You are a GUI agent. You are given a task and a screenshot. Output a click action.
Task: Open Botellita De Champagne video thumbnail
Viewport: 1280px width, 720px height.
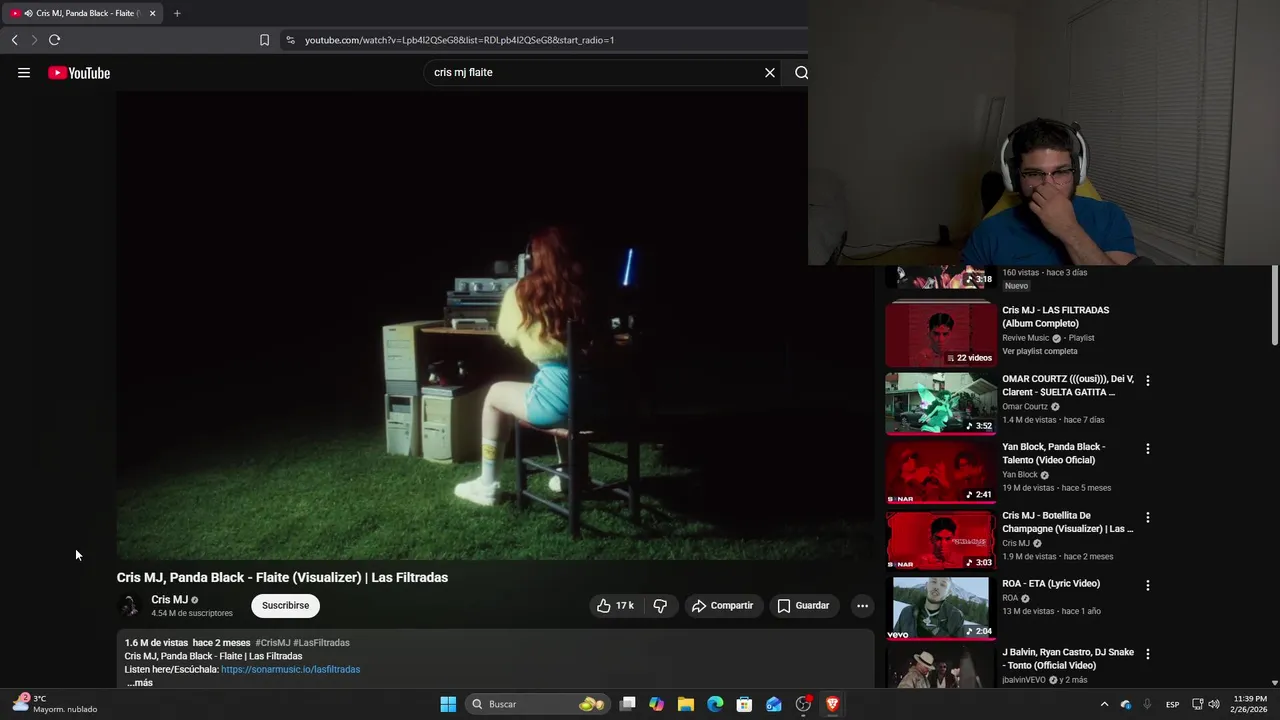[x=941, y=540]
